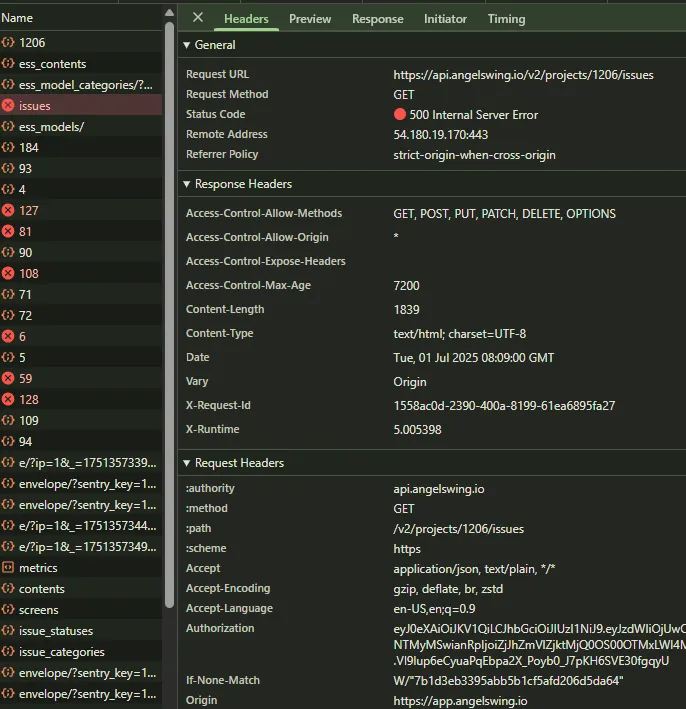Viewport: 686px width, 709px height.
Task: Open the Response tab
Action: pyautogui.click(x=378, y=19)
